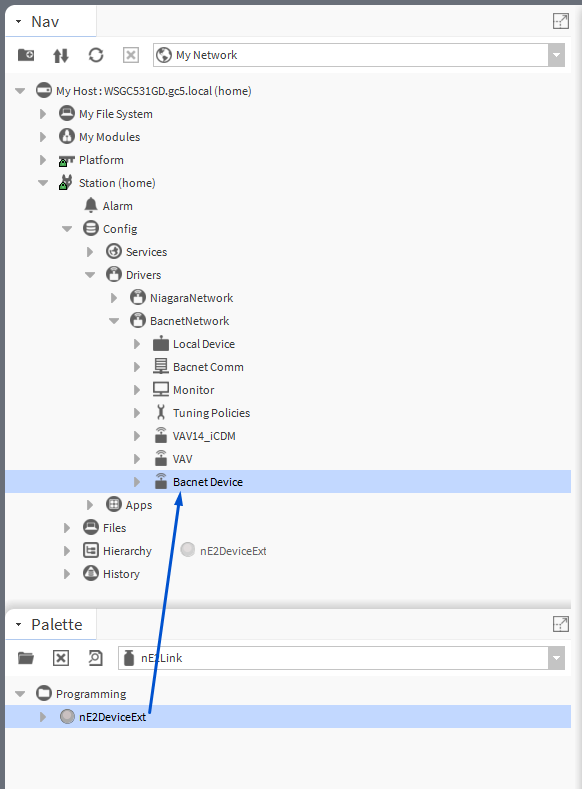The width and height of the screenshot is (582, 789).
Task: Click the Bacnet Comm icon
Action: click(161, 366)
